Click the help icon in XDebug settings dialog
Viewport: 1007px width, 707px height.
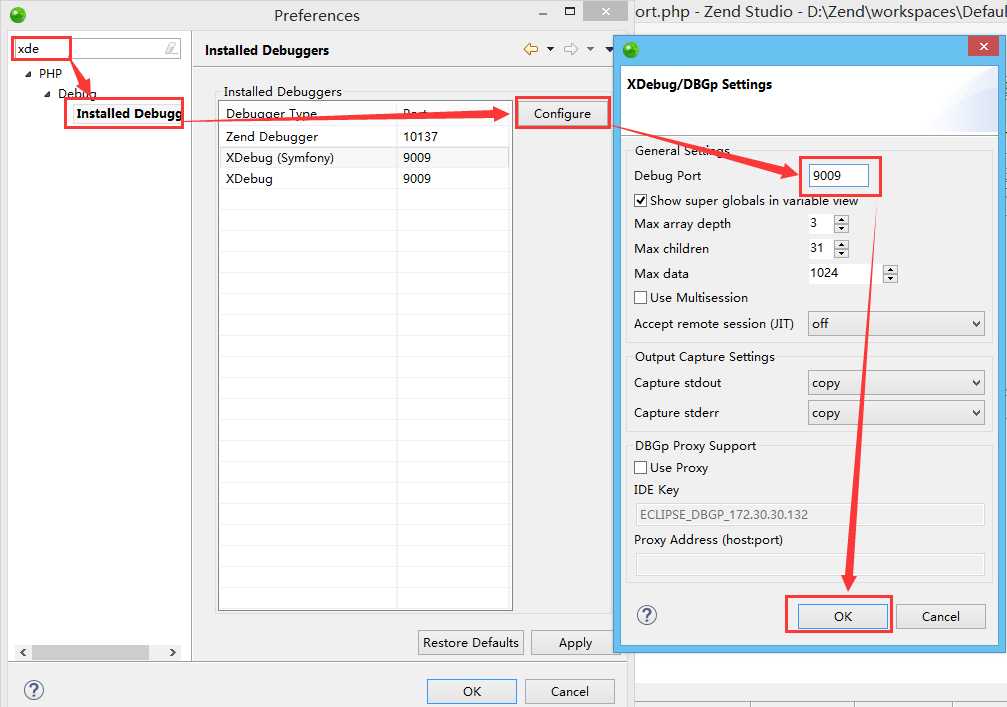point(647,615)
